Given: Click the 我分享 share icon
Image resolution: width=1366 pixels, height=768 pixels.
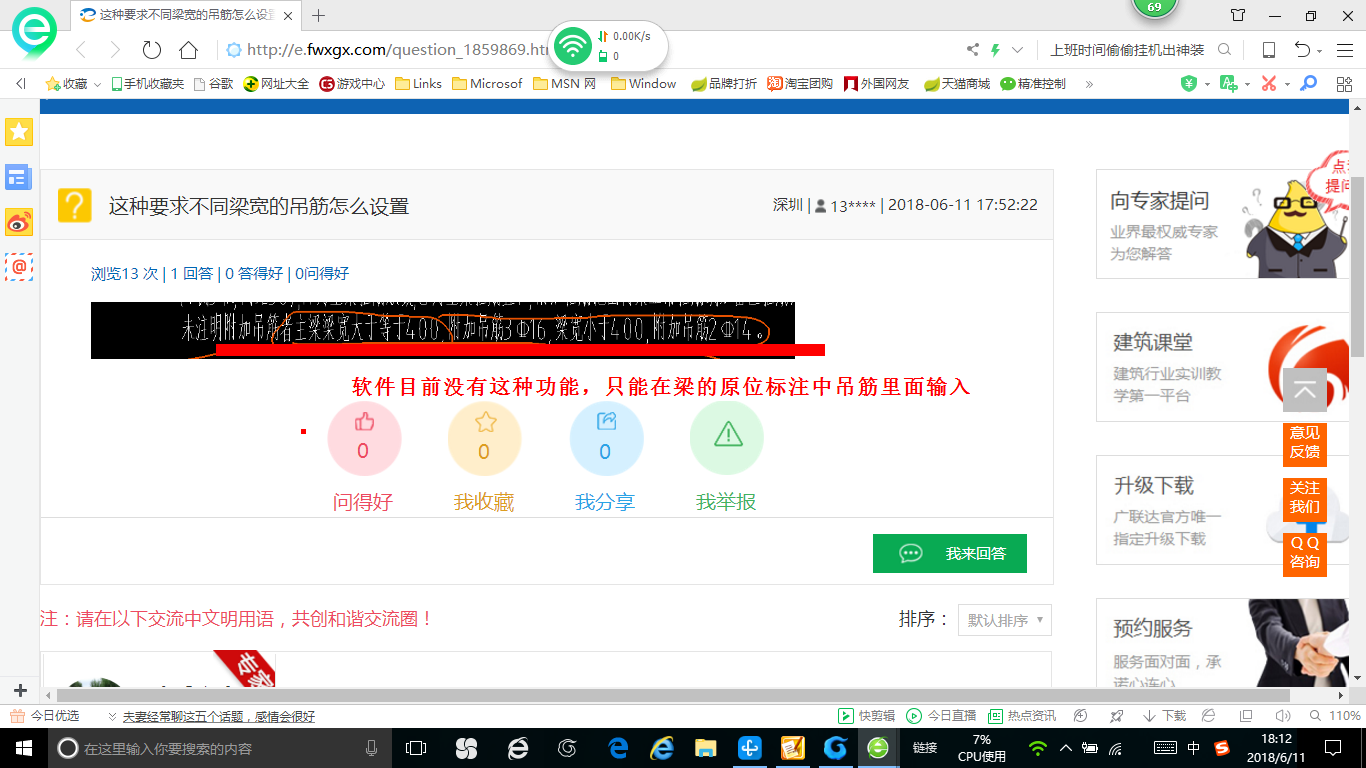Looking at the screenshot, I should (606, 421).
